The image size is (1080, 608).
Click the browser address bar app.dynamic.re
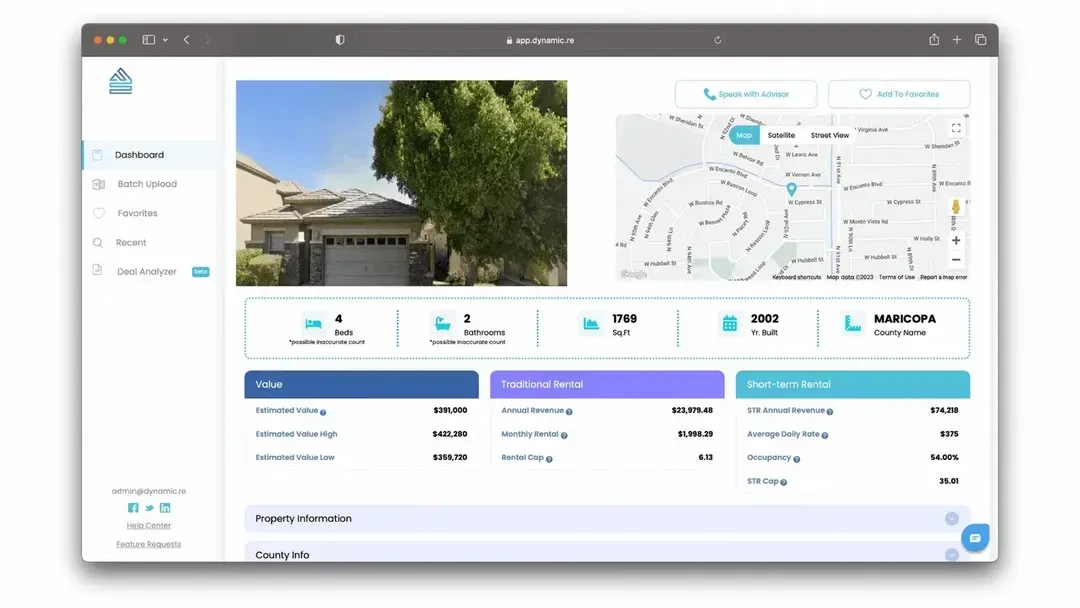pyautogui.click(x=540, y=40)
